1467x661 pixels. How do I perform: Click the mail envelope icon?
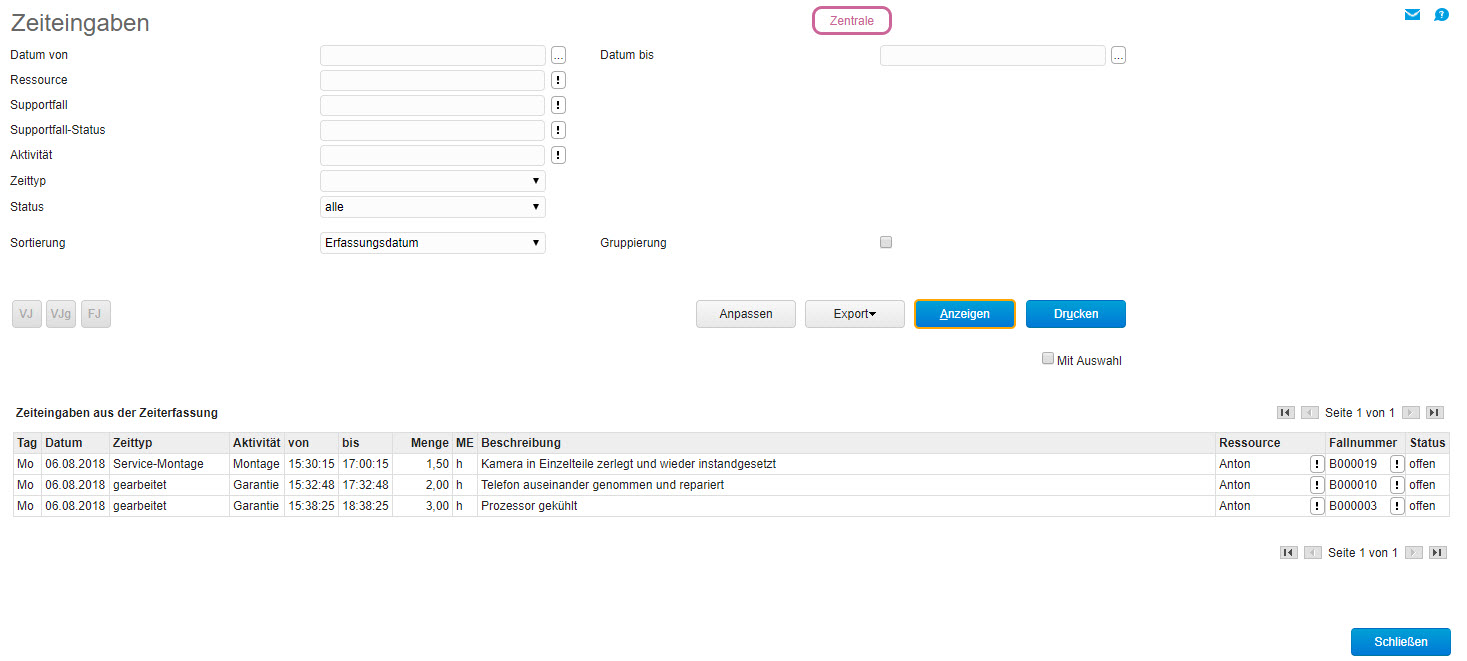[x=1412, y=15]
